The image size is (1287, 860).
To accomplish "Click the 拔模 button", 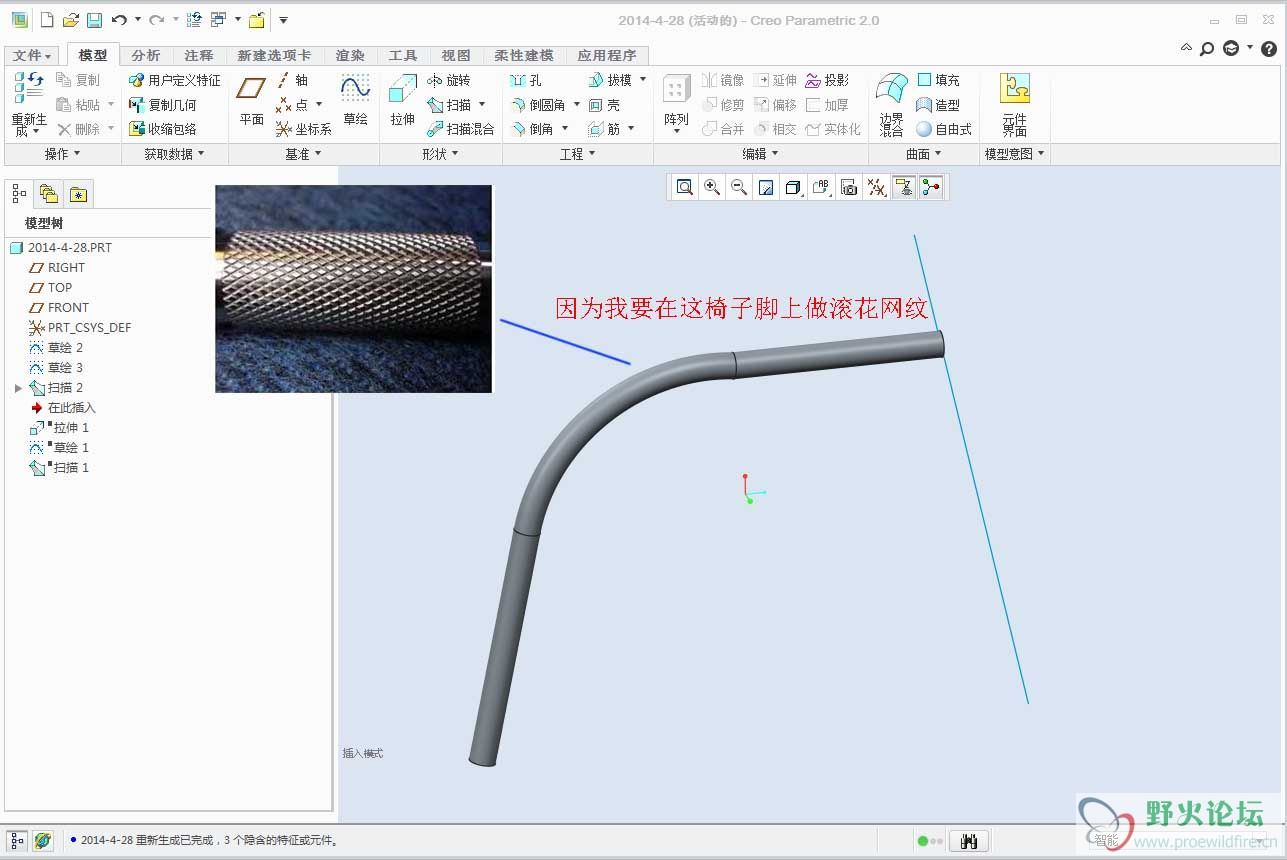I will click(610, 80).
